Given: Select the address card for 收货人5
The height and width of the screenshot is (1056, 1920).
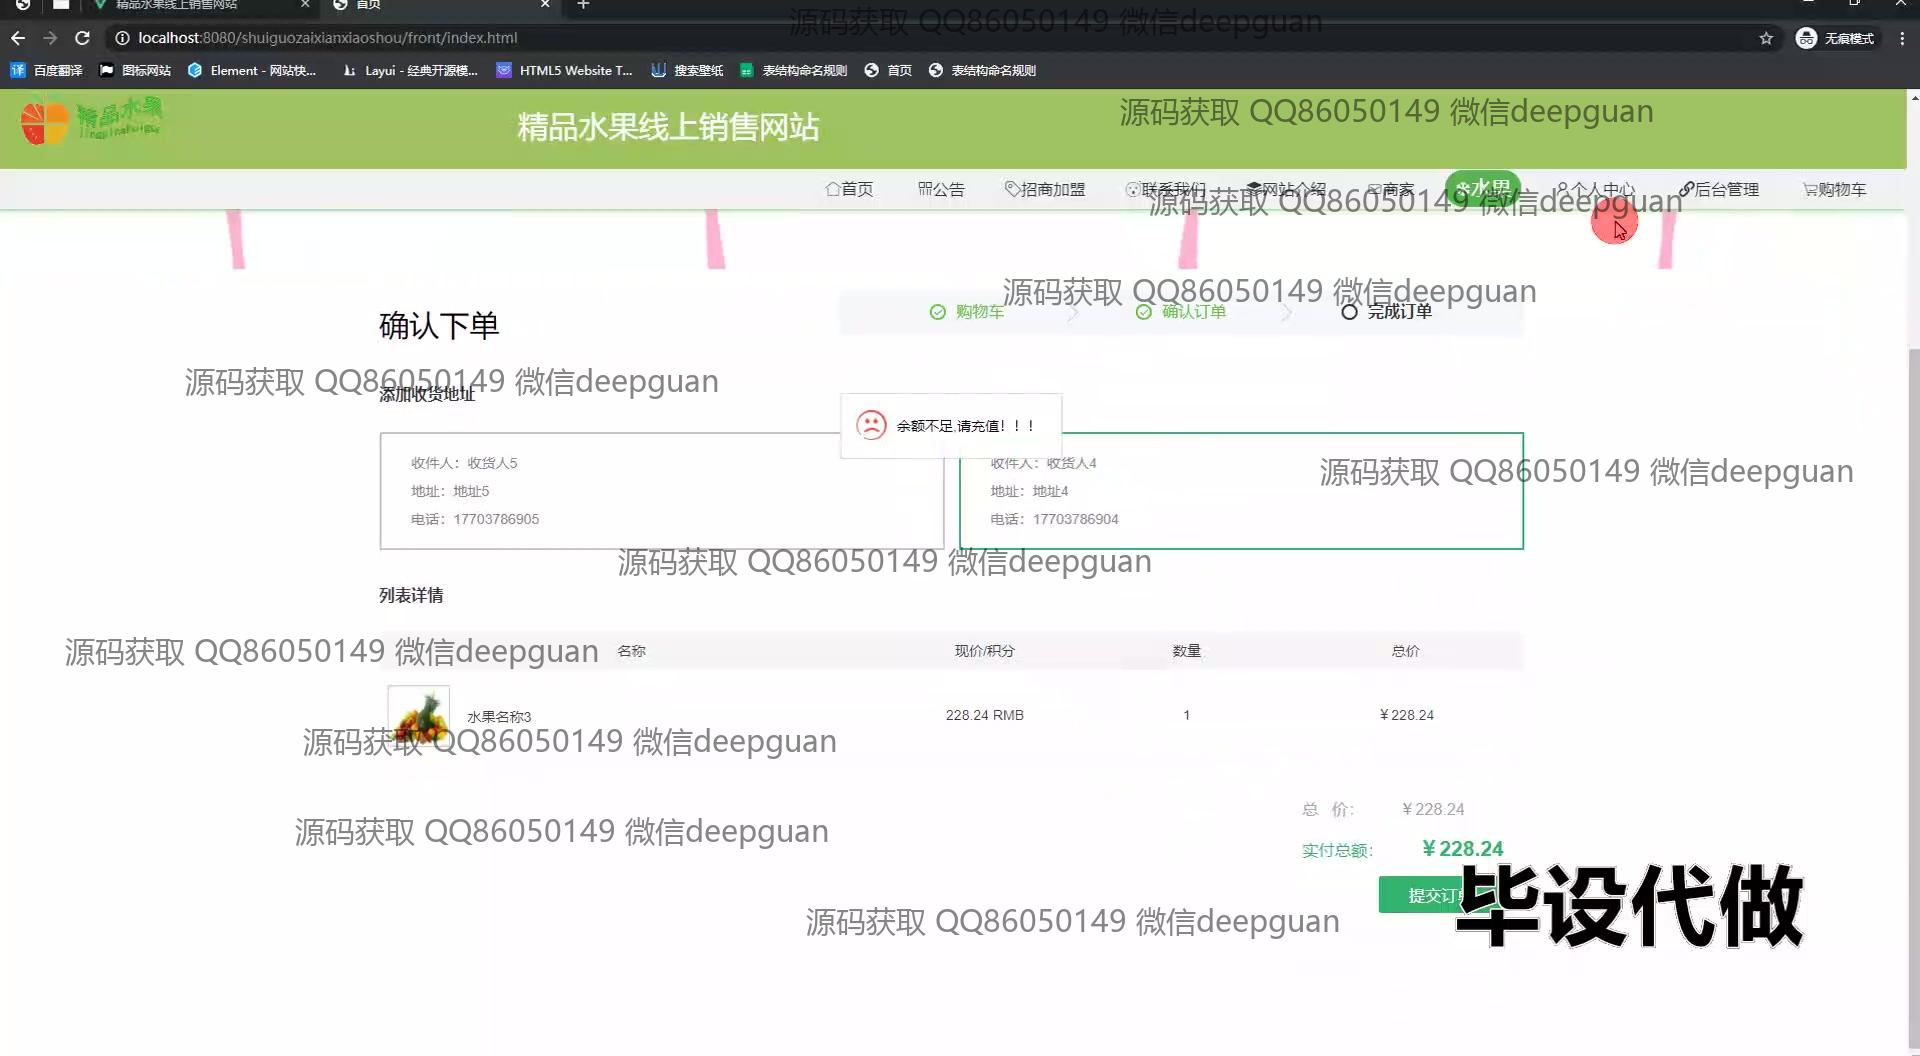Looking at the screenshot, I should click(x=661, y=491).
